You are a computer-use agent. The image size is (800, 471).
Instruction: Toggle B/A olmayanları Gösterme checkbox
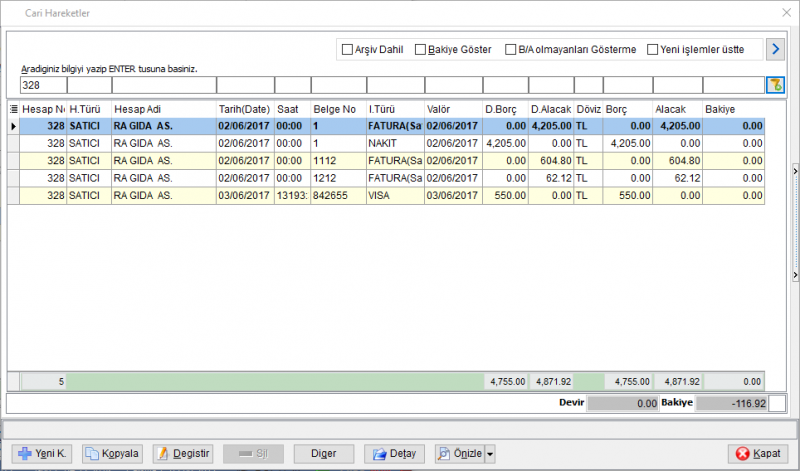pyautogui.click(x=511, y=49)
